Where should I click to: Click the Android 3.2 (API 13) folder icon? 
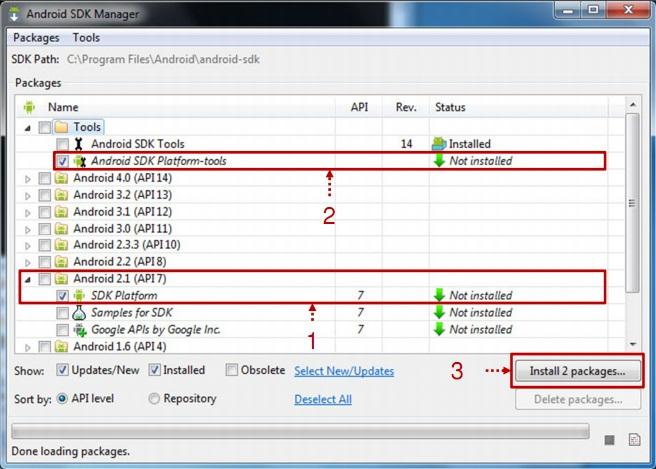[62, 195]
